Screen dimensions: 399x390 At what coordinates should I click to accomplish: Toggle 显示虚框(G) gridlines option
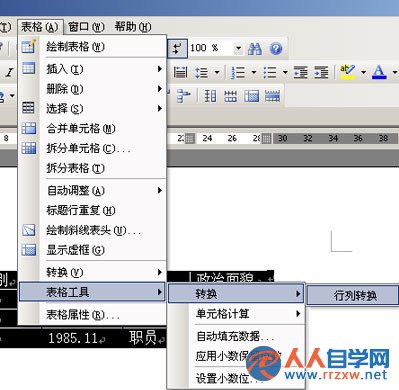[x=92, y=250]
